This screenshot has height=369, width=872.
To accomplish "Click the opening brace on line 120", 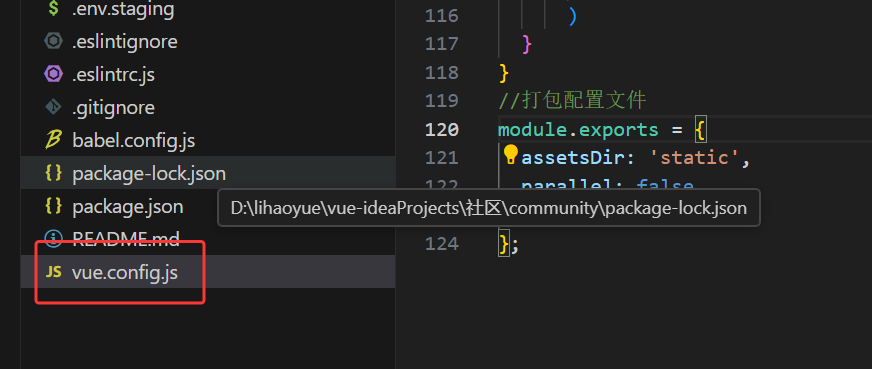I will (x=700, y=129).
